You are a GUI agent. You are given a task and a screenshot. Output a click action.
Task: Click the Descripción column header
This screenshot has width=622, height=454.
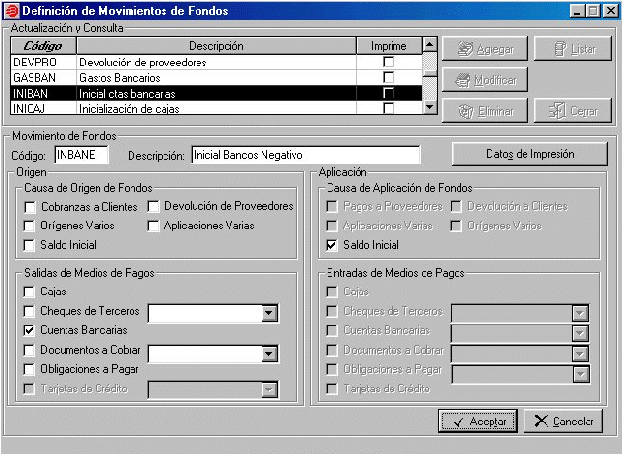click(216, 46)
